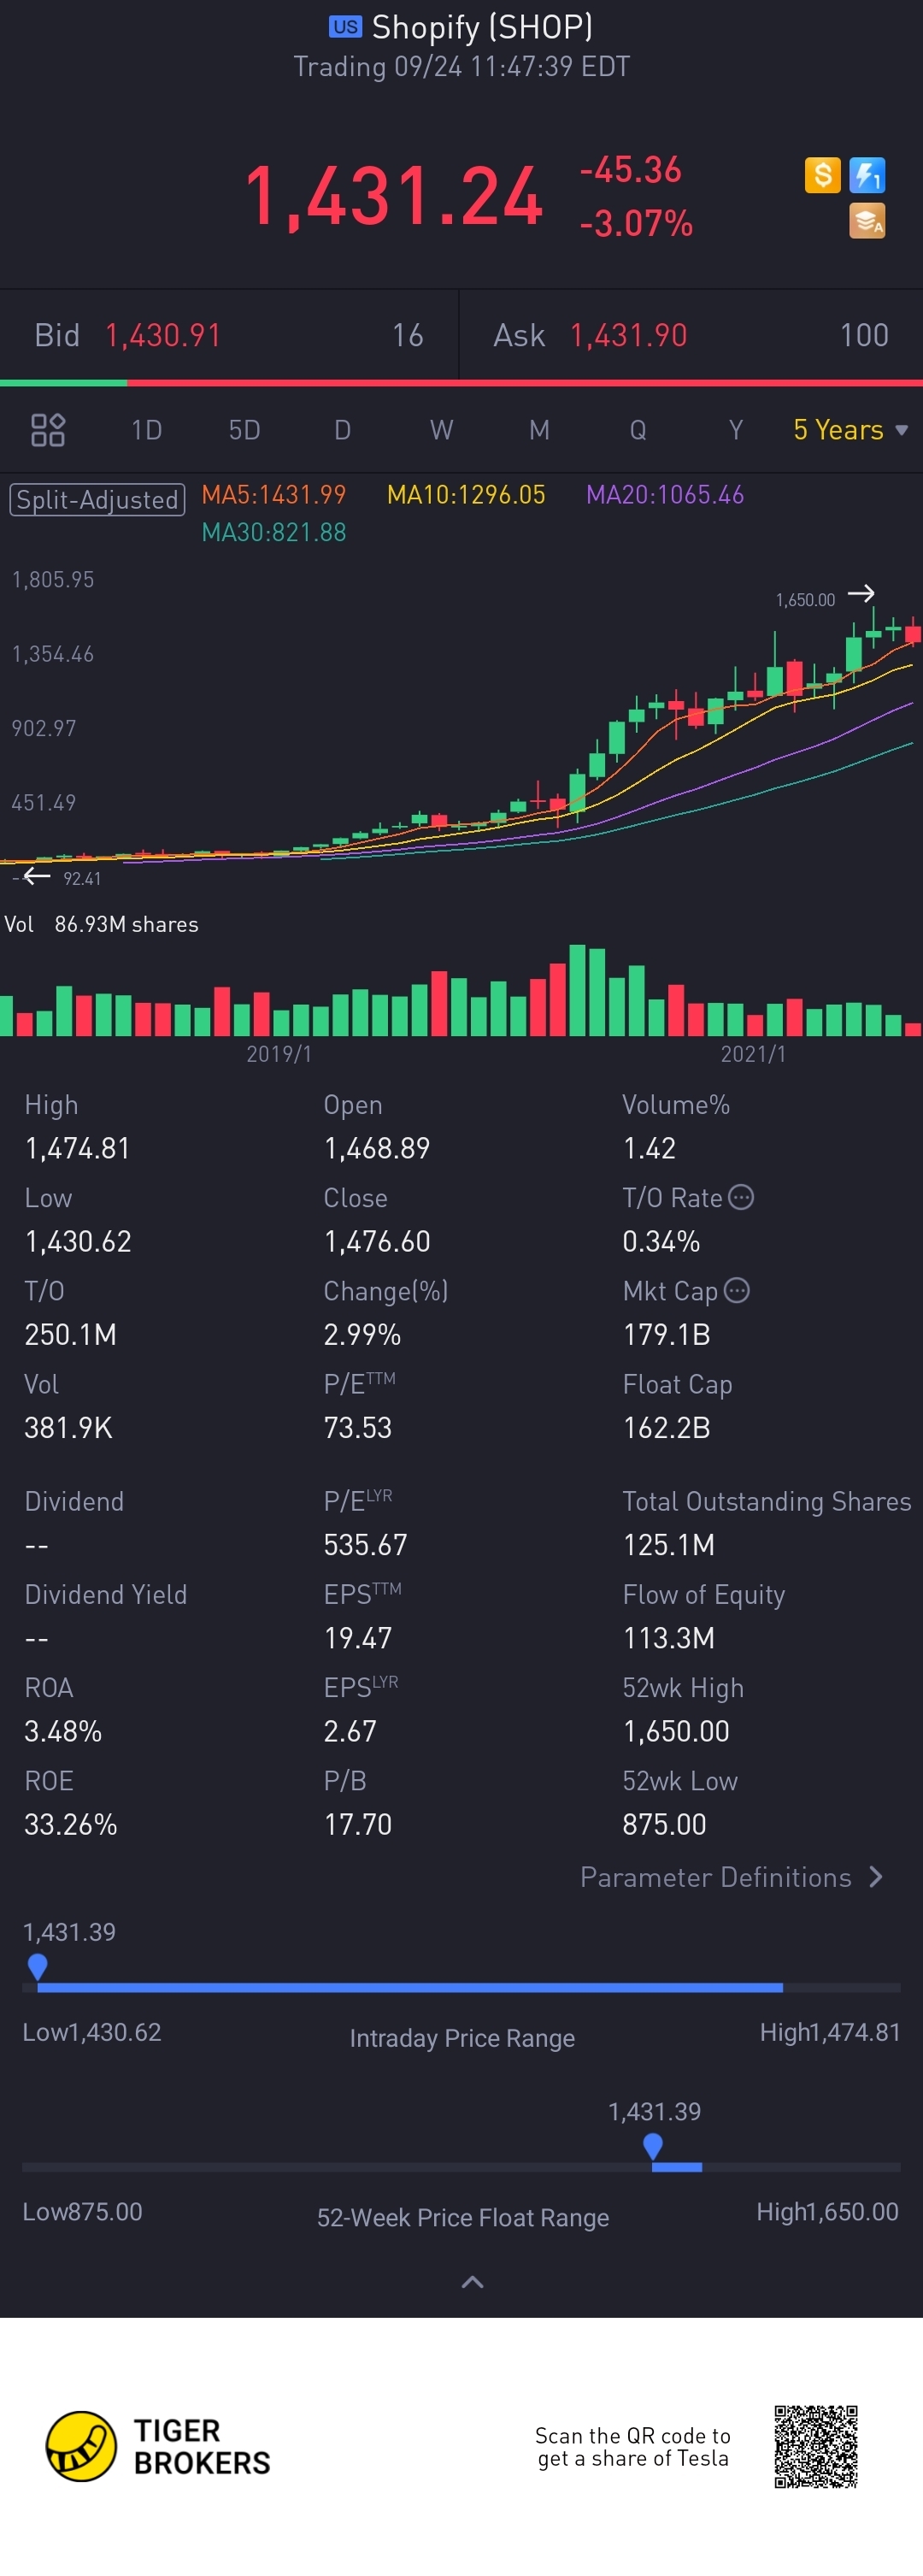Screen dimensions: 923x2576
Task: Tap the QR code image
Action: 816,2446
